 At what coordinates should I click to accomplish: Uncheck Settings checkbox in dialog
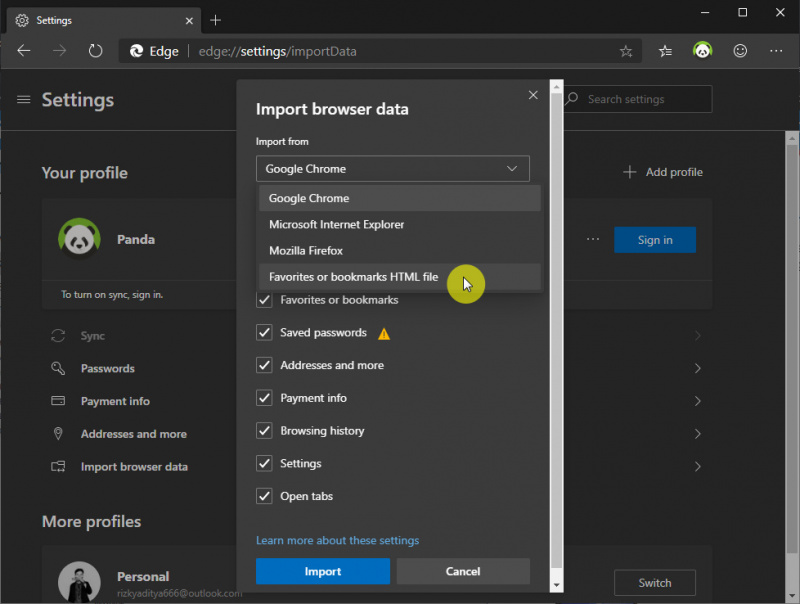coord(264,463)
